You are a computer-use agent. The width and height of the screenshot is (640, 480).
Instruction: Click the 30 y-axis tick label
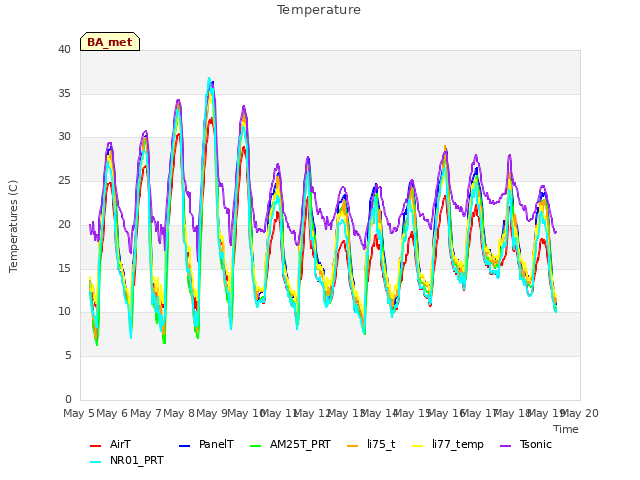(x=64, y=137)
